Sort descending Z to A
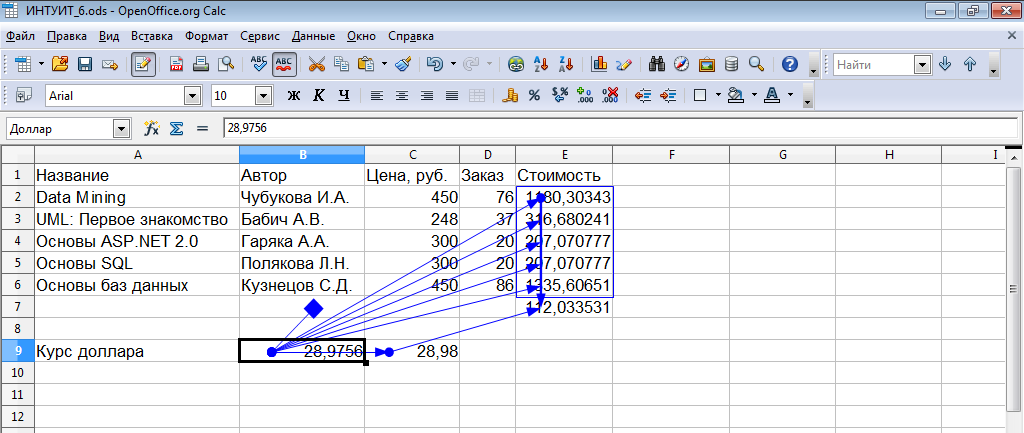Image resolution: width=1024 pixels, height=433 pixels. click(x=566, y=64)
